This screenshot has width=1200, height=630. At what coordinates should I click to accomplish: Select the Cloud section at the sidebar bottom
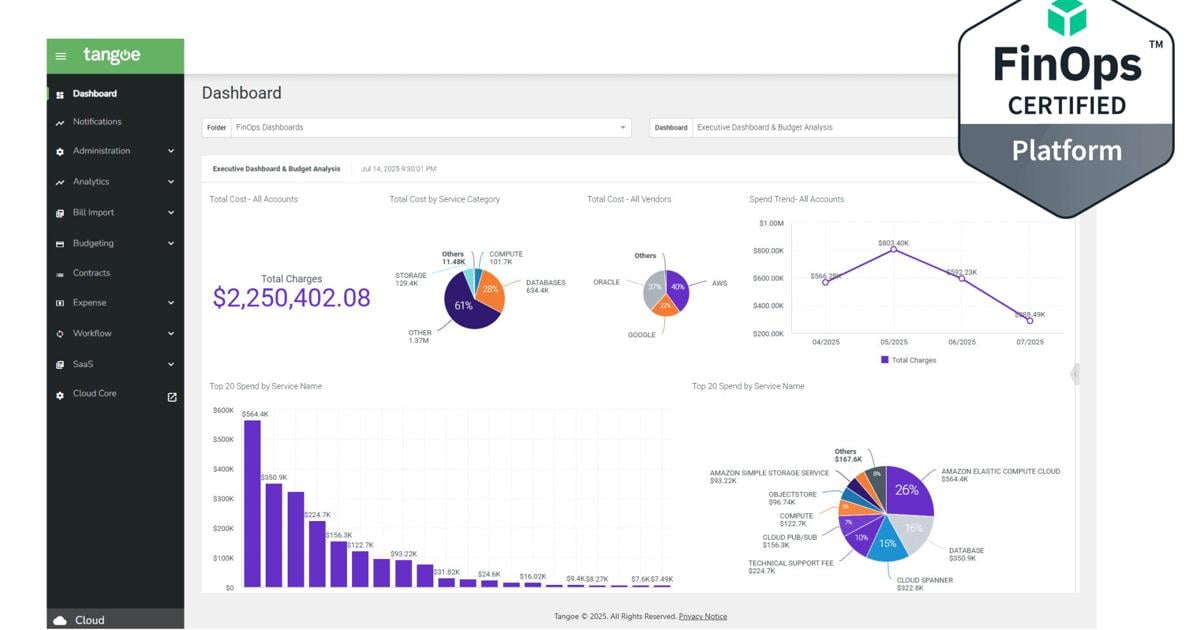(115, 620)
